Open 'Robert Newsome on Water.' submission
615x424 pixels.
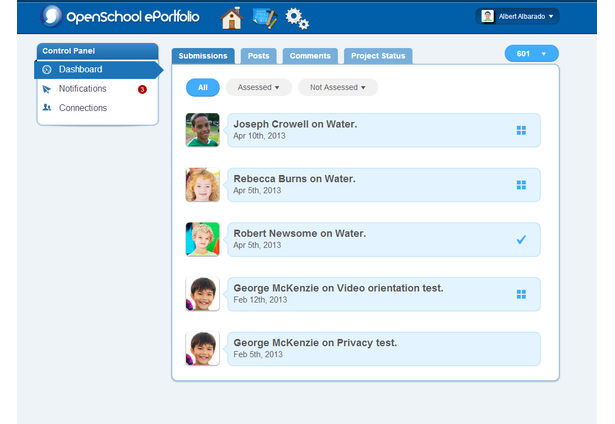pyautogui.click(x=384, y=240)
